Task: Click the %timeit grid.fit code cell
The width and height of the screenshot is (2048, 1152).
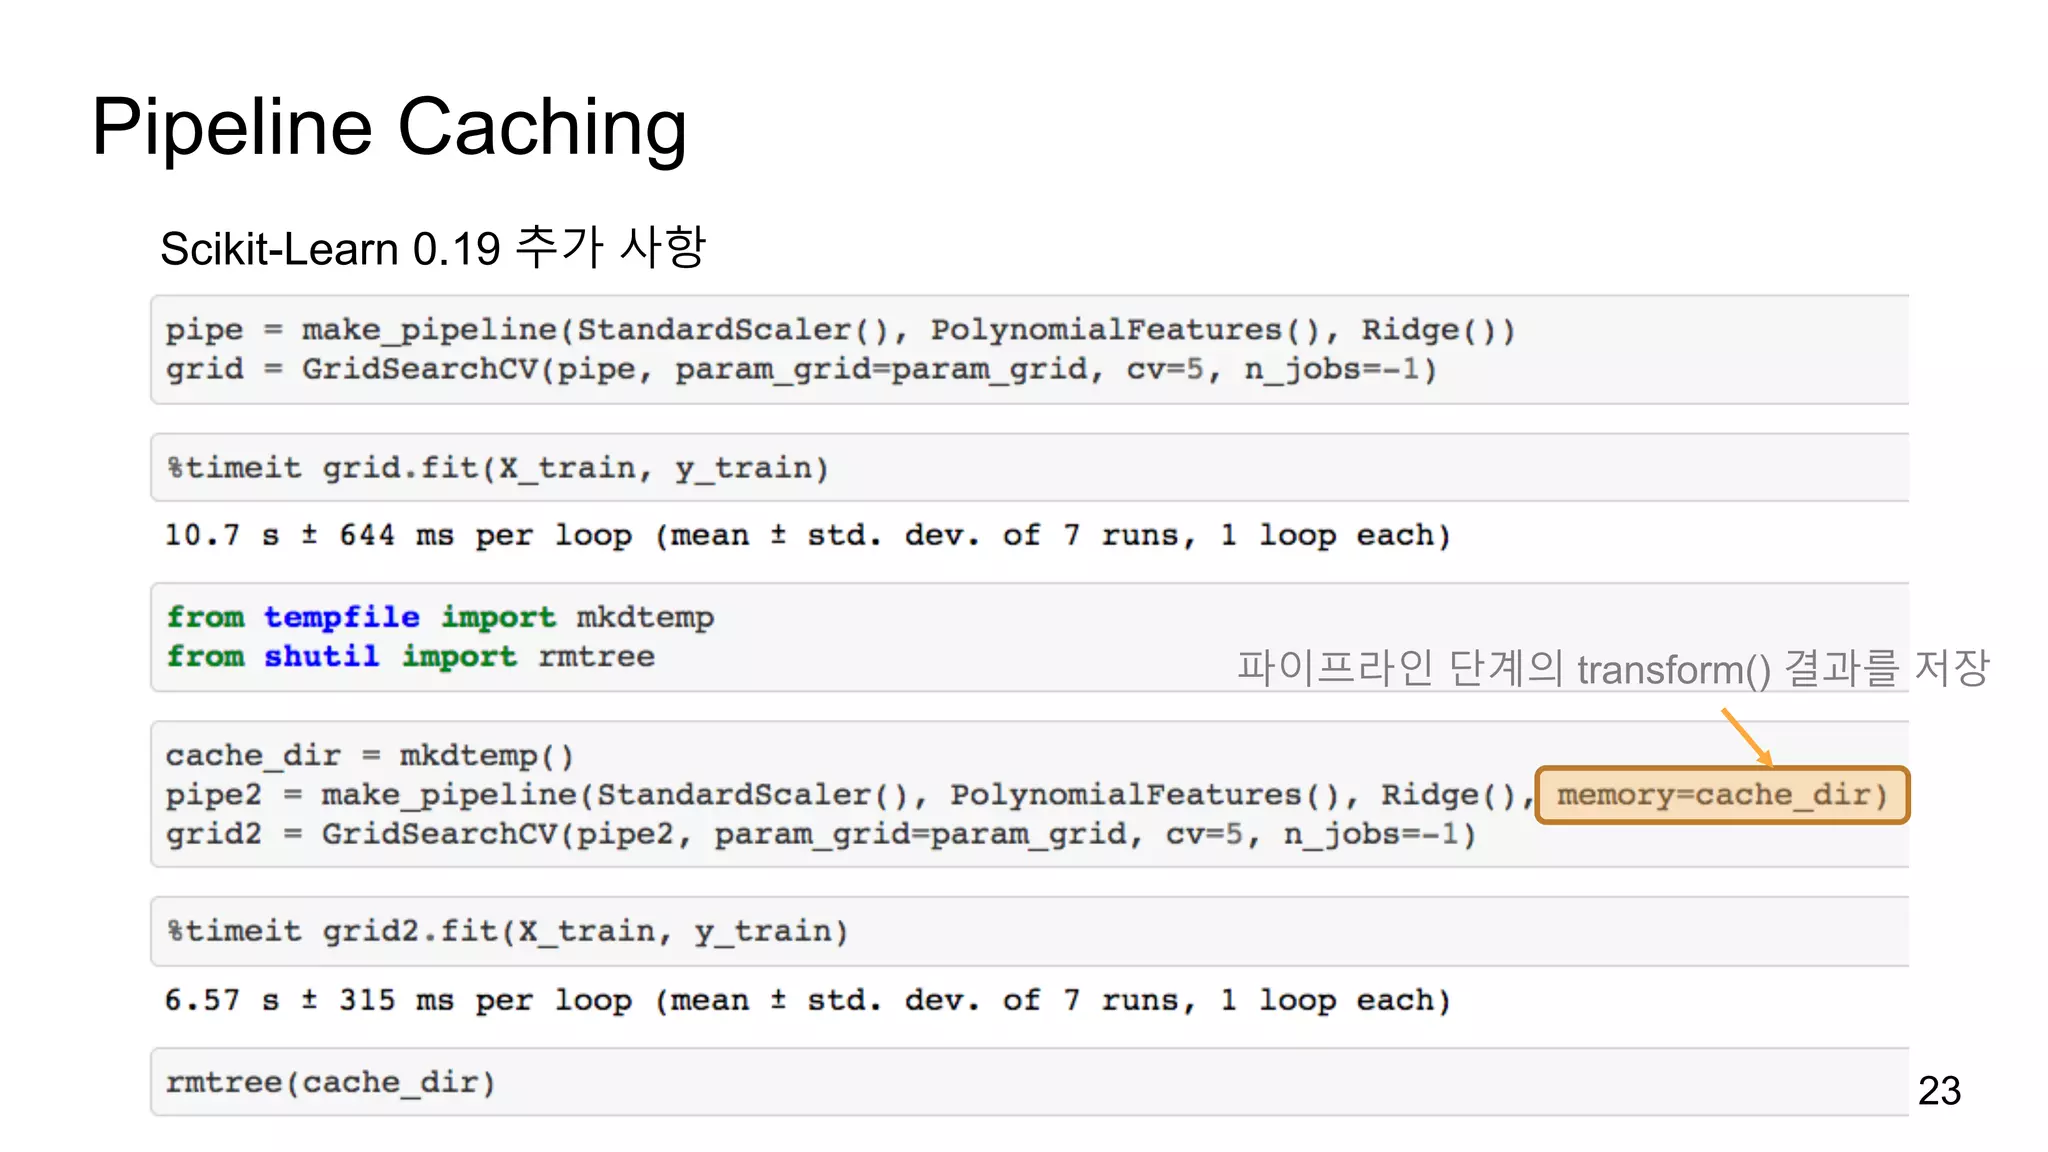Action: (x=498, y=468)
